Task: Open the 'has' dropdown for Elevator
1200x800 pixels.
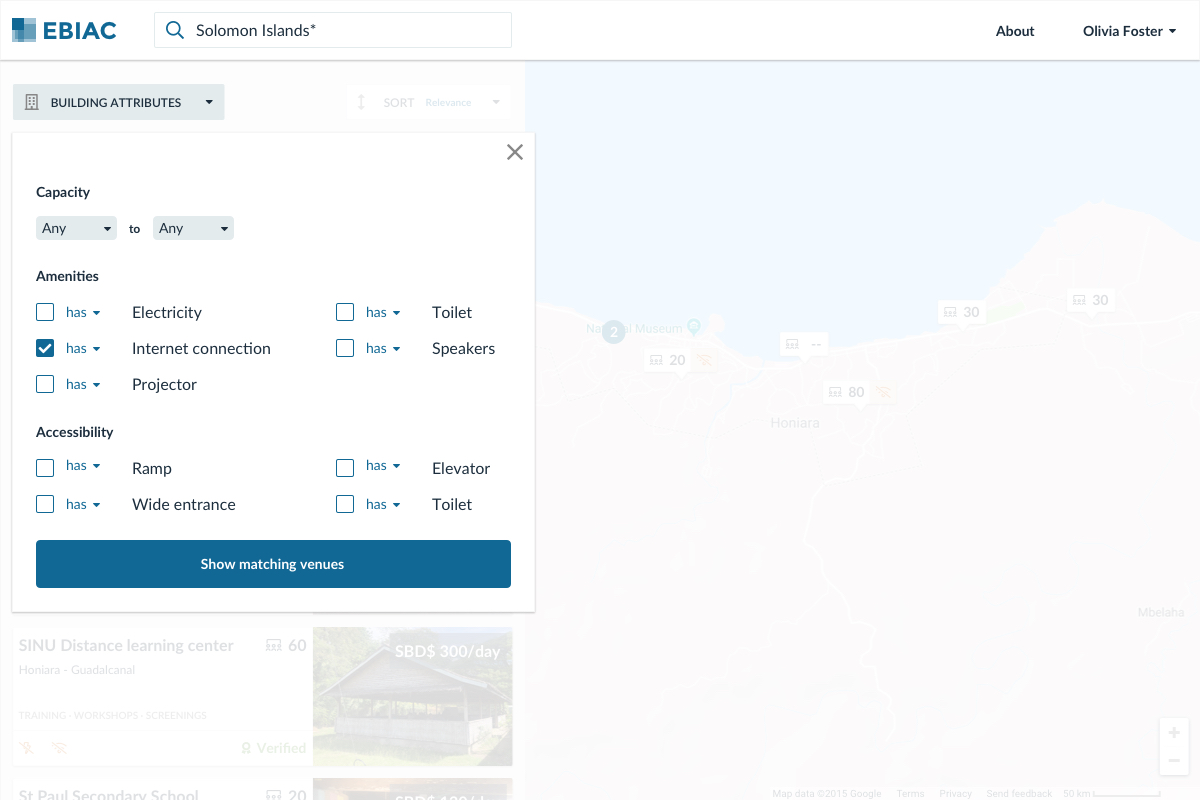Action: point(383,466)
